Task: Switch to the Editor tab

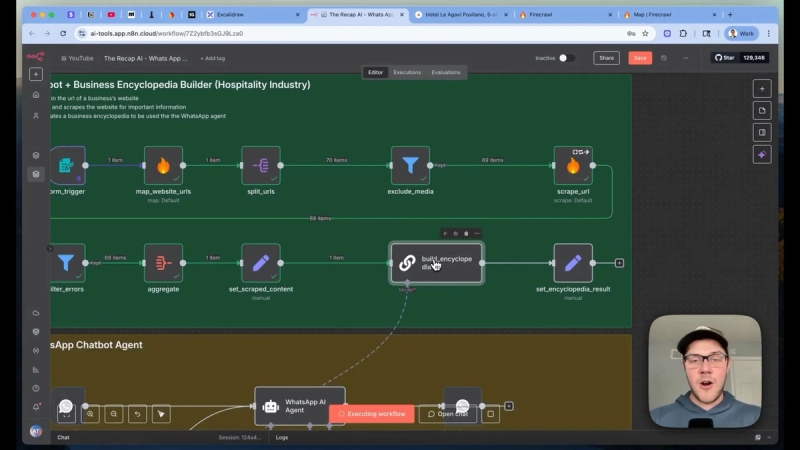Action: tap(376, 72)
